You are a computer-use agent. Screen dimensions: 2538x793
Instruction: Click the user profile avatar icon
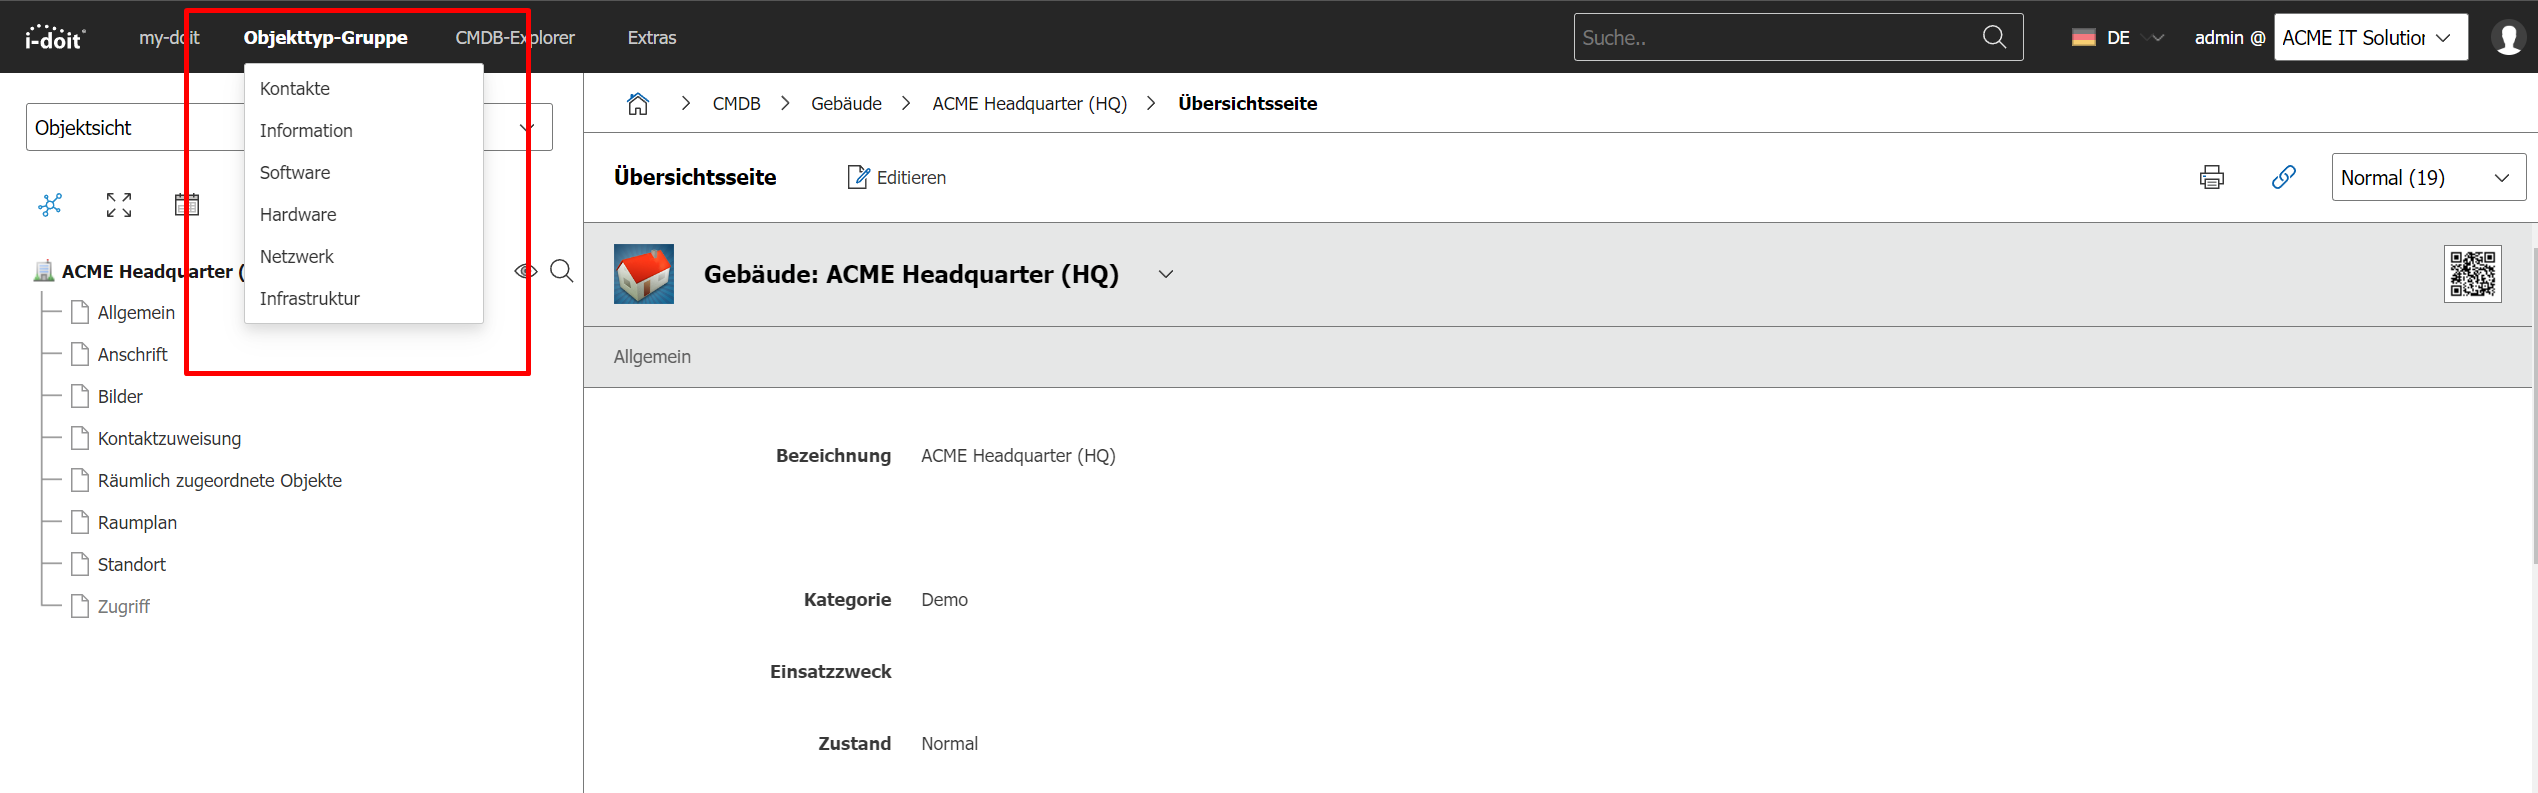coord(2508,38)
